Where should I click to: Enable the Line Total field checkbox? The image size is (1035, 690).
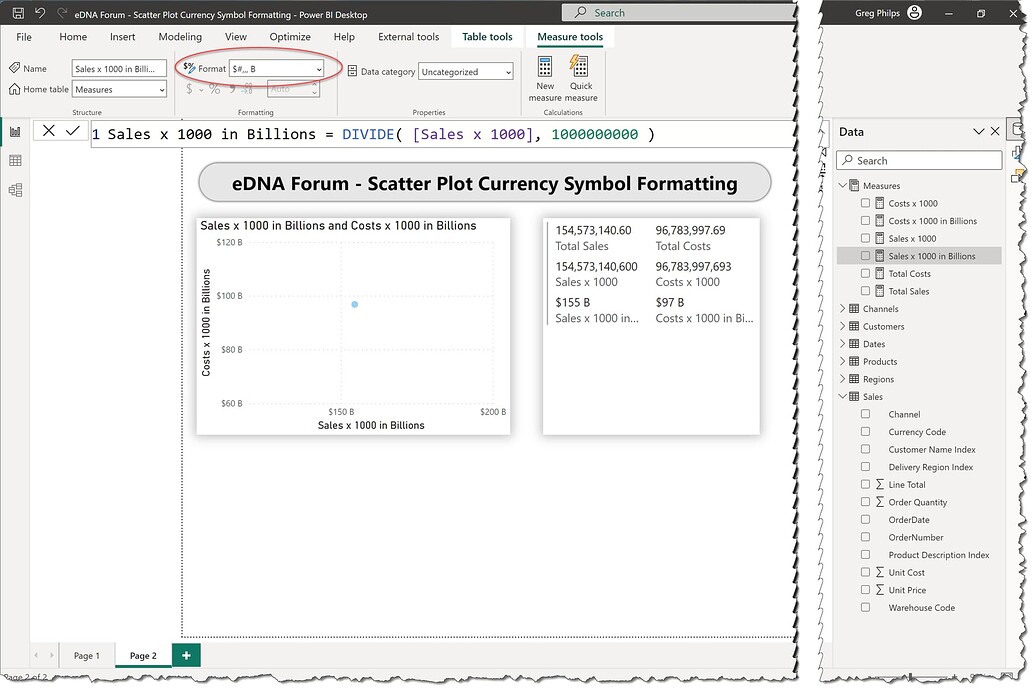tap(866, 484)
